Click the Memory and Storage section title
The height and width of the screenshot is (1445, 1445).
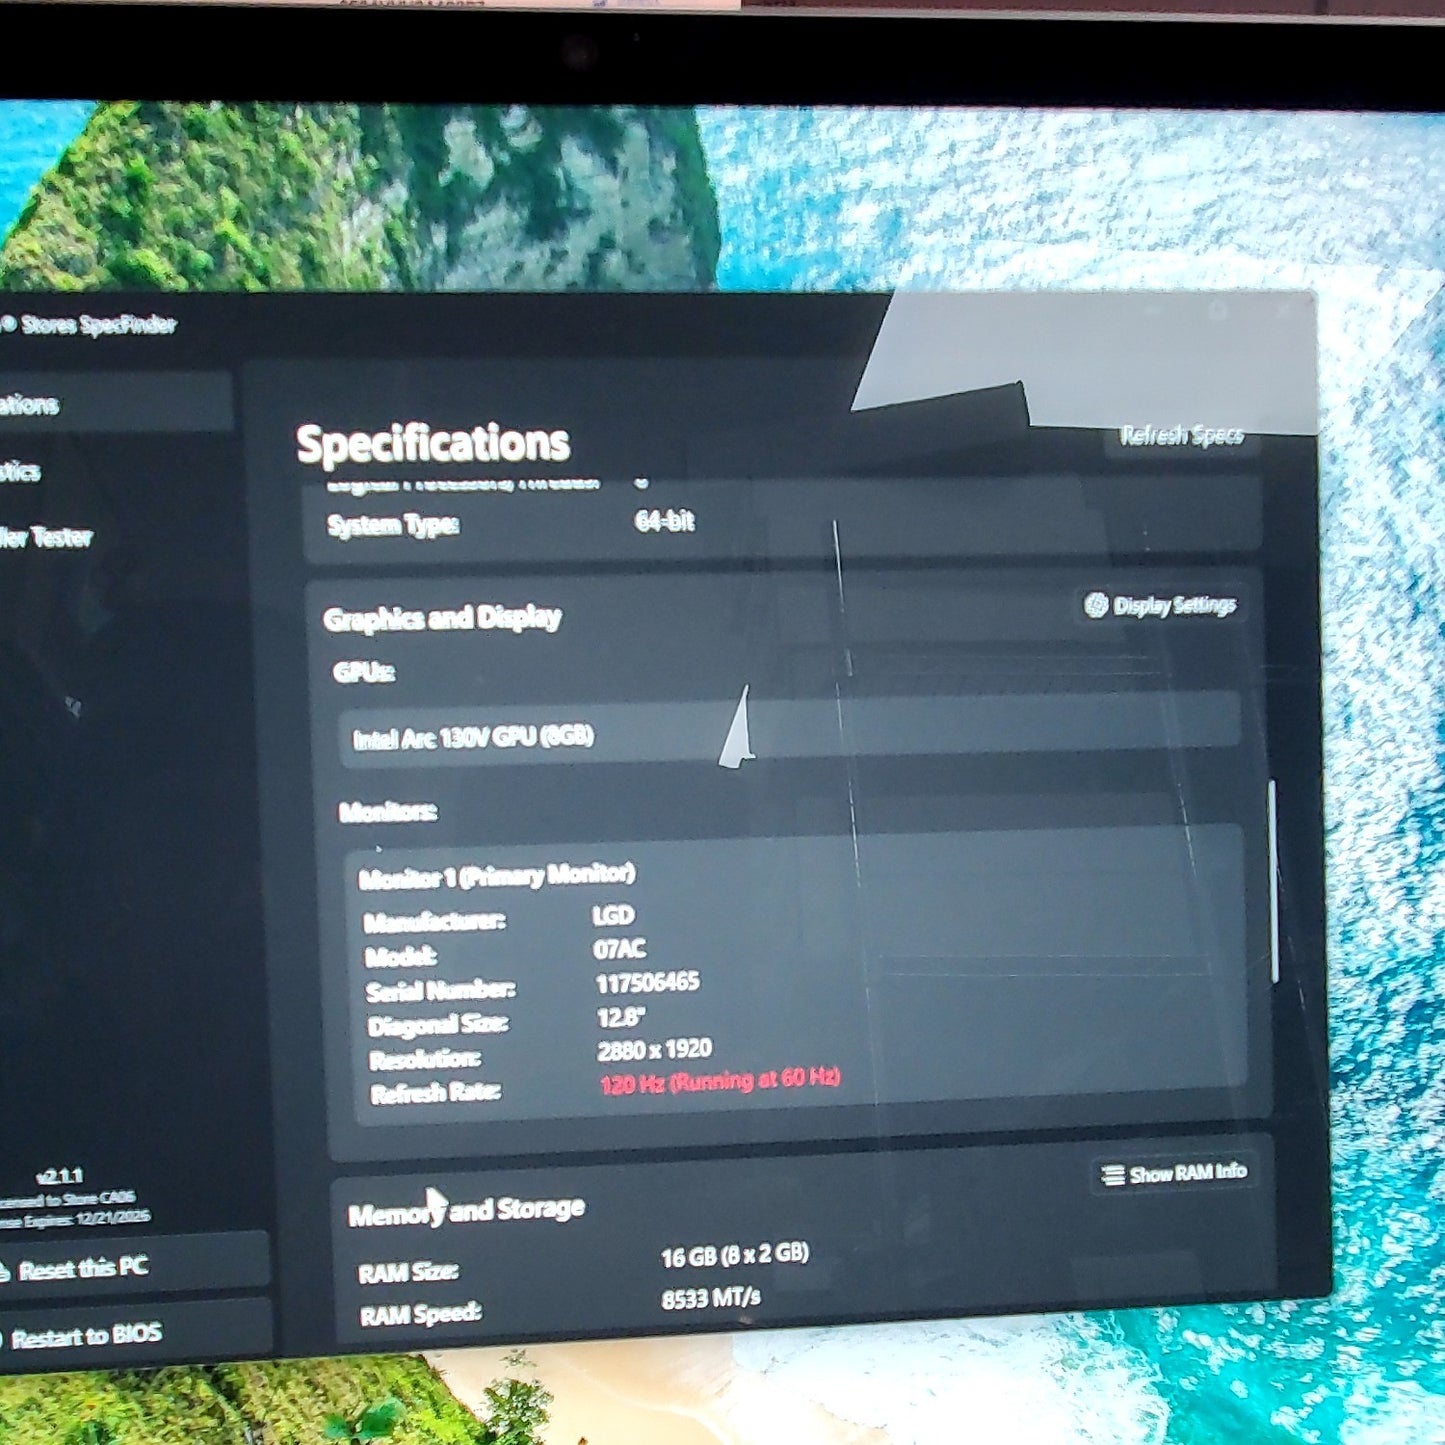[466, 1212]
